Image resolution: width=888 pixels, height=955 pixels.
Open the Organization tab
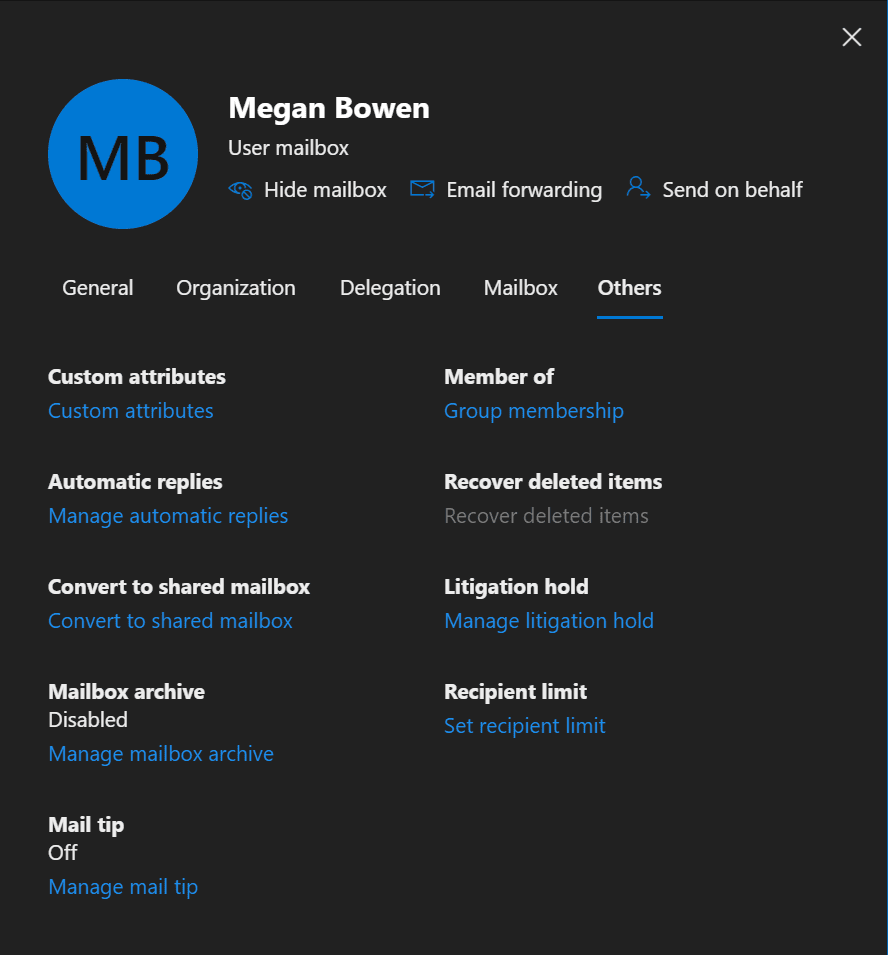click(x=236, y=288)
